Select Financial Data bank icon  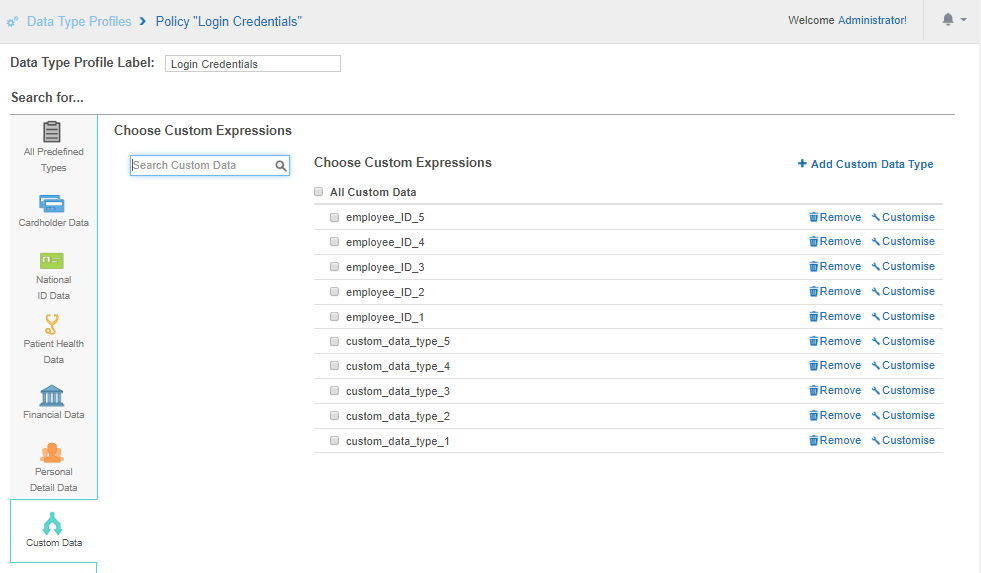point(53,395)
